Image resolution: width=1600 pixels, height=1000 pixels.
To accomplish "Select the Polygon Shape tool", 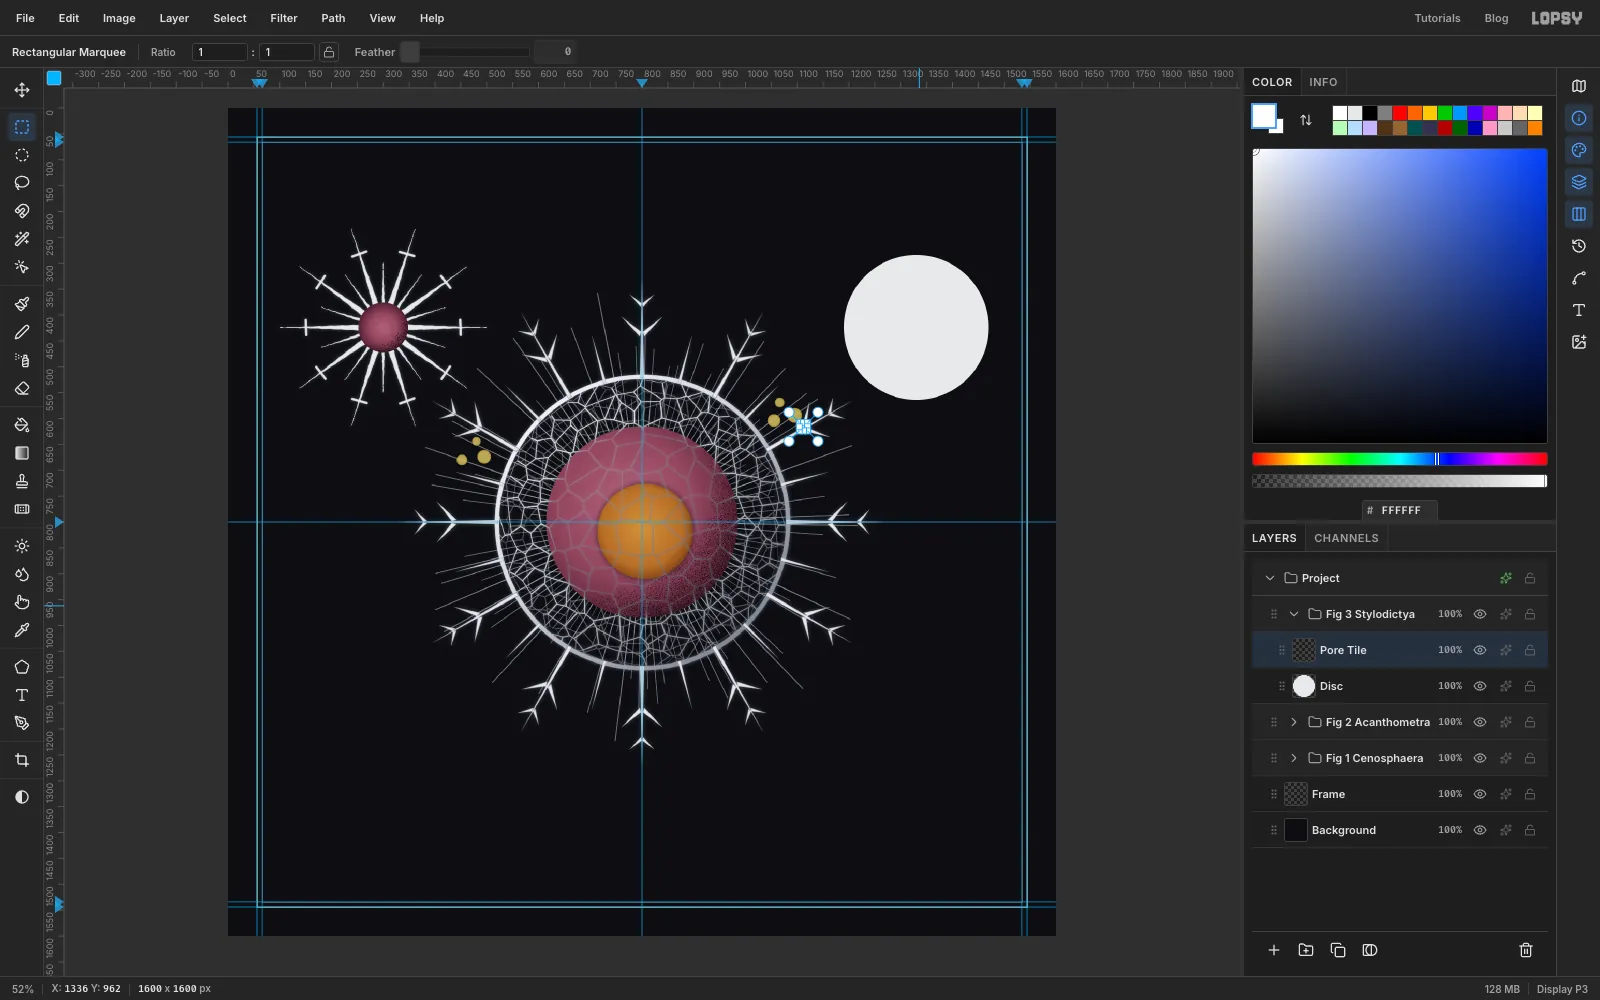I will [x=22, y=667].
